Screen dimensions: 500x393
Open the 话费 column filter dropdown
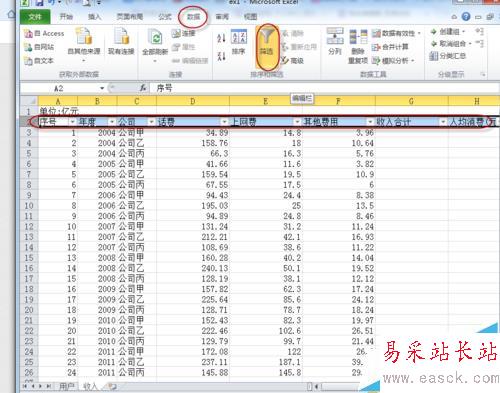[x=225, y=122]
